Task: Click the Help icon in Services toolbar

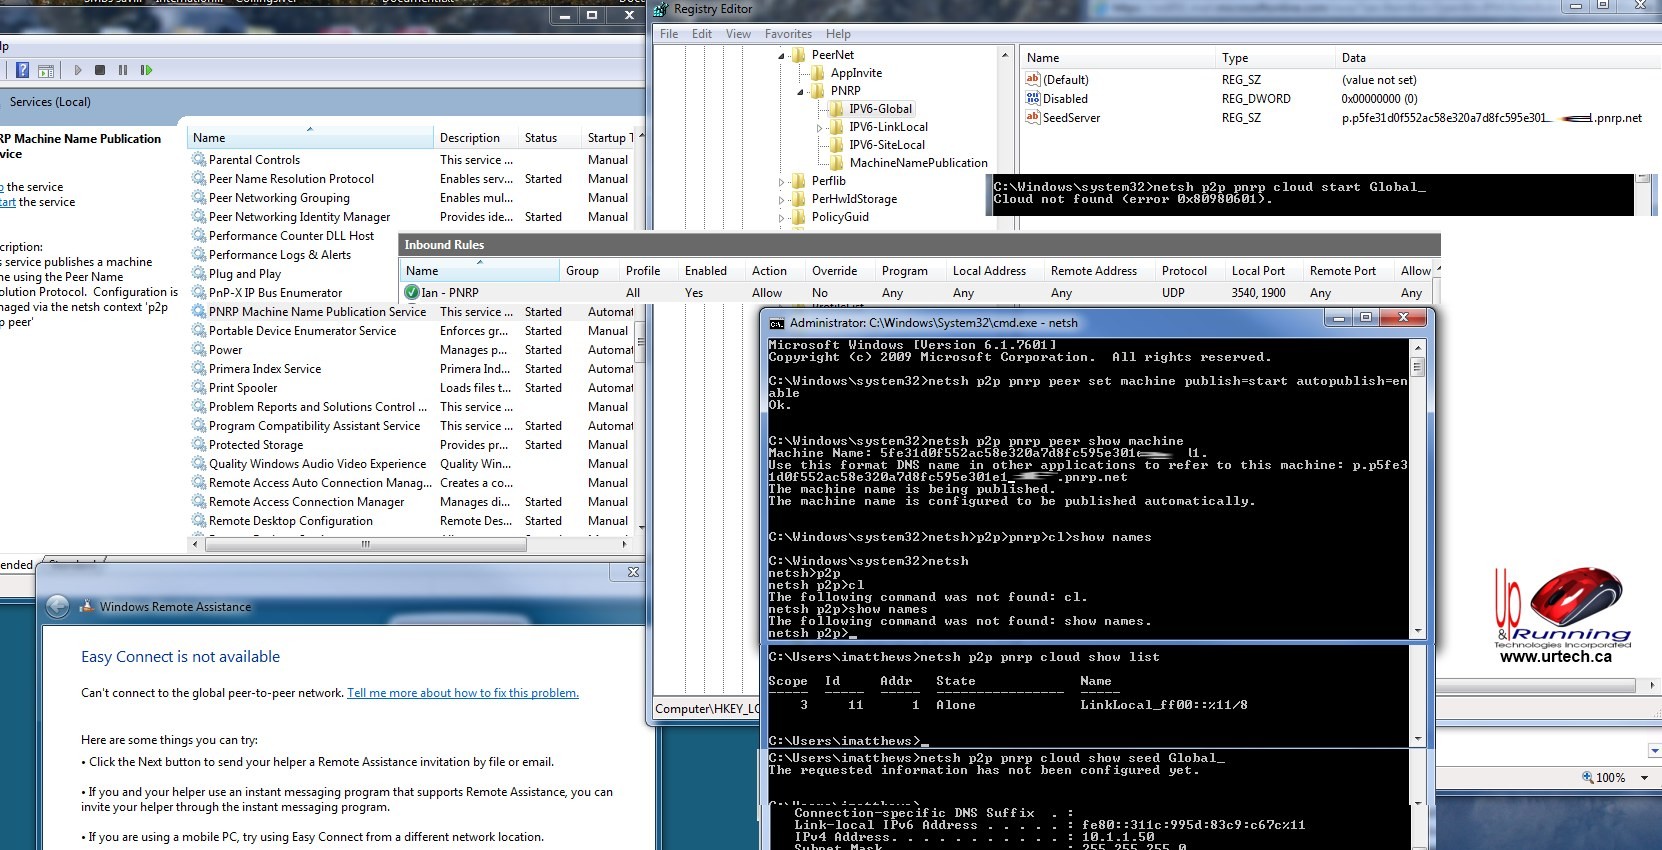Action: click(x=22, y=70)
